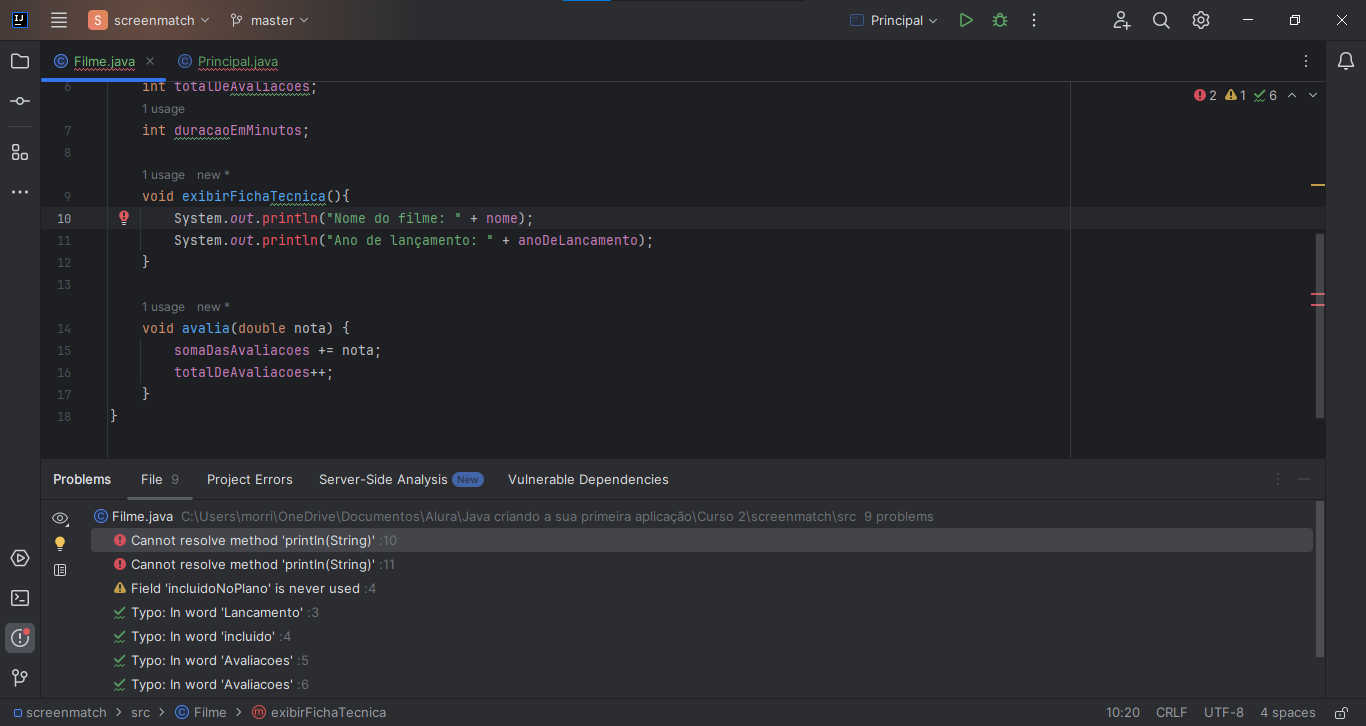
Task: Open the screenmatch project dropdown
Action: tap(150, 20)
